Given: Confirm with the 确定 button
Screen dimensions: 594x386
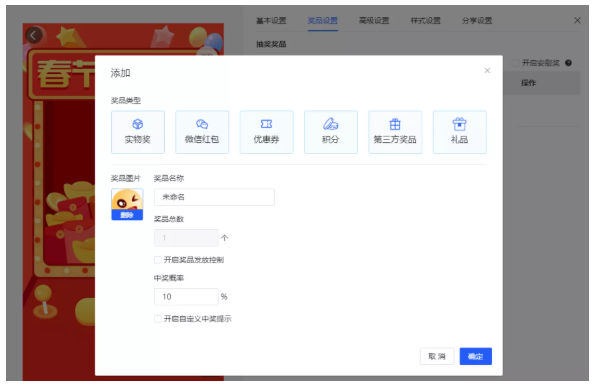Looking at the screenshot, I should pos(475,356).
